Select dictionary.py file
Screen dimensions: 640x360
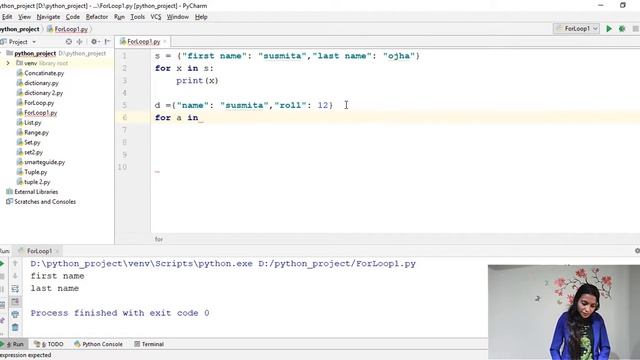[x=41, y=83]
